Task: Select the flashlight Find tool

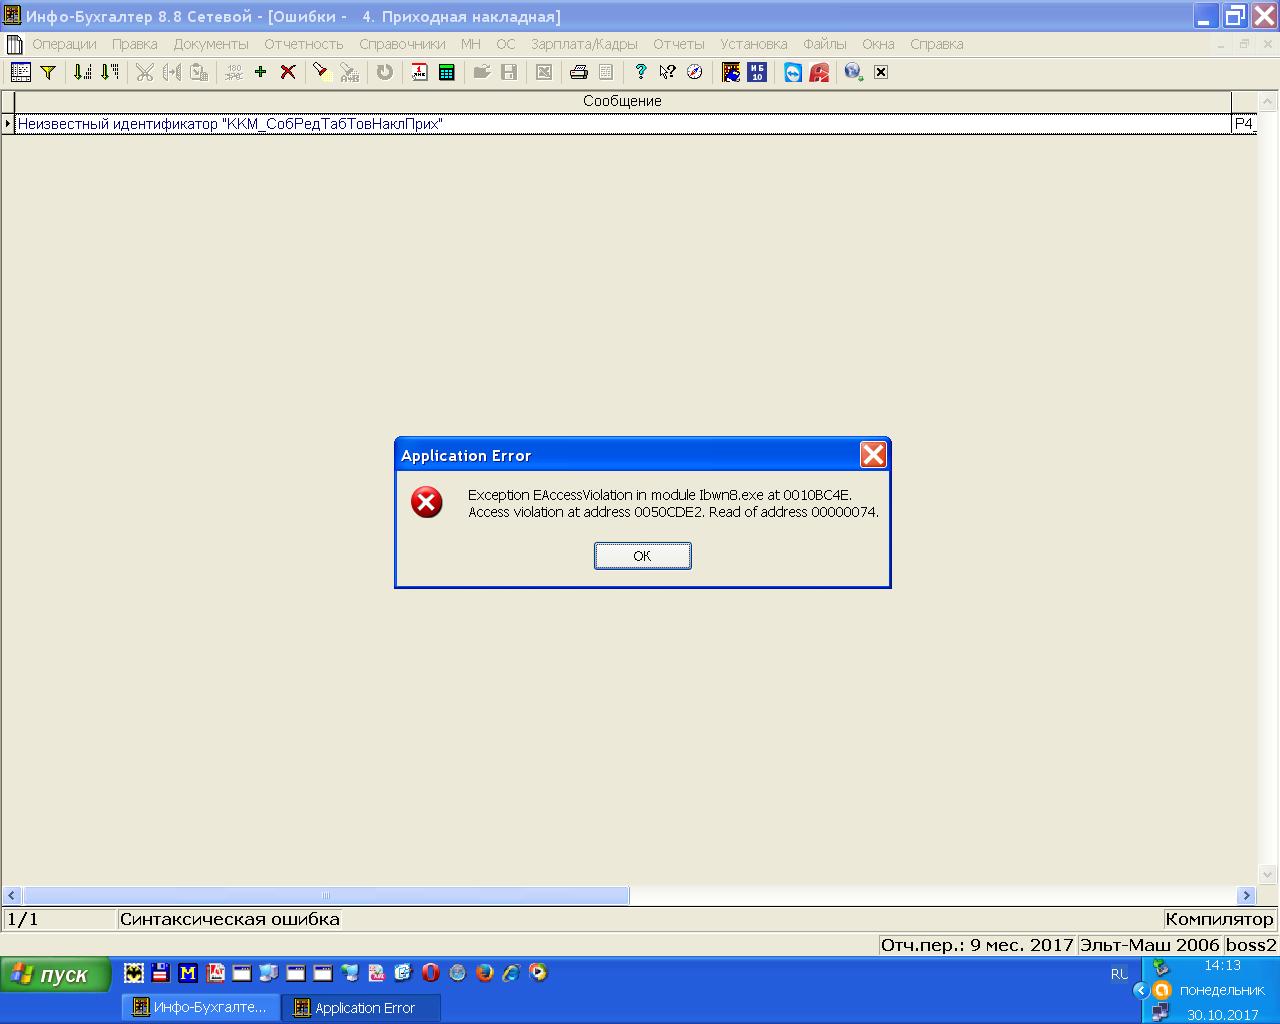Action: pos(321,72)
